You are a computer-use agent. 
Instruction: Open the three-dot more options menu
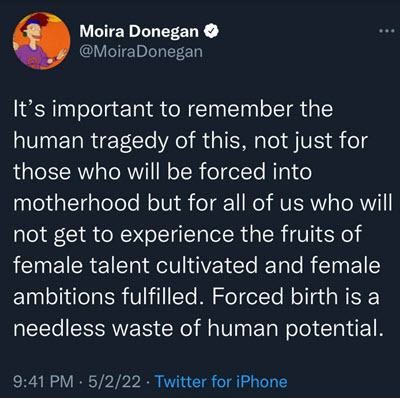coord(387,31)
